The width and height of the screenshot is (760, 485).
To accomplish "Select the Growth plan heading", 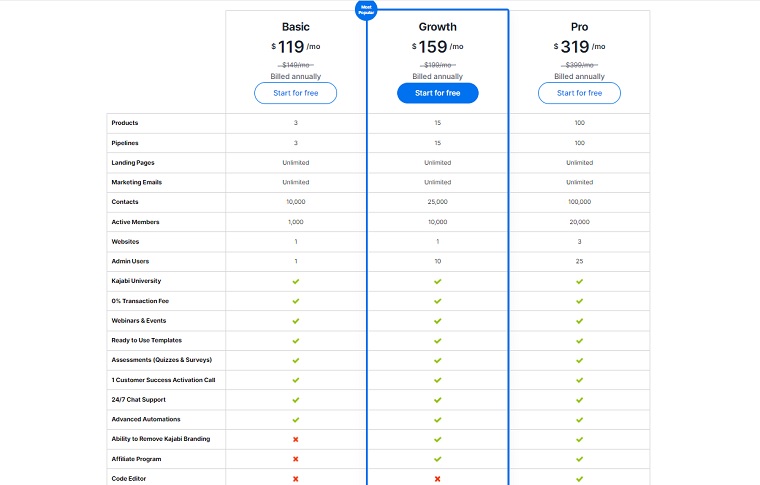I will pos(437,26).
